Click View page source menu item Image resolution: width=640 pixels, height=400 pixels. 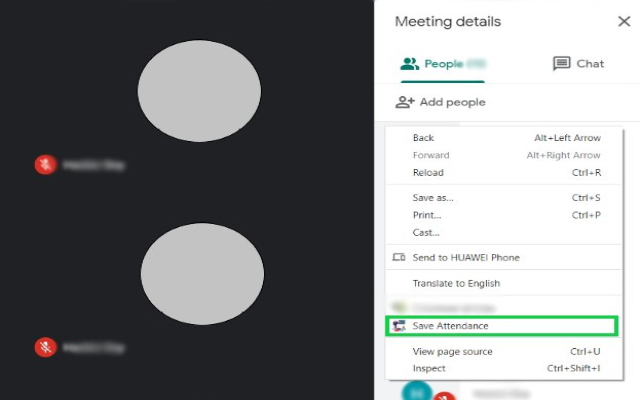pos(452,351)
